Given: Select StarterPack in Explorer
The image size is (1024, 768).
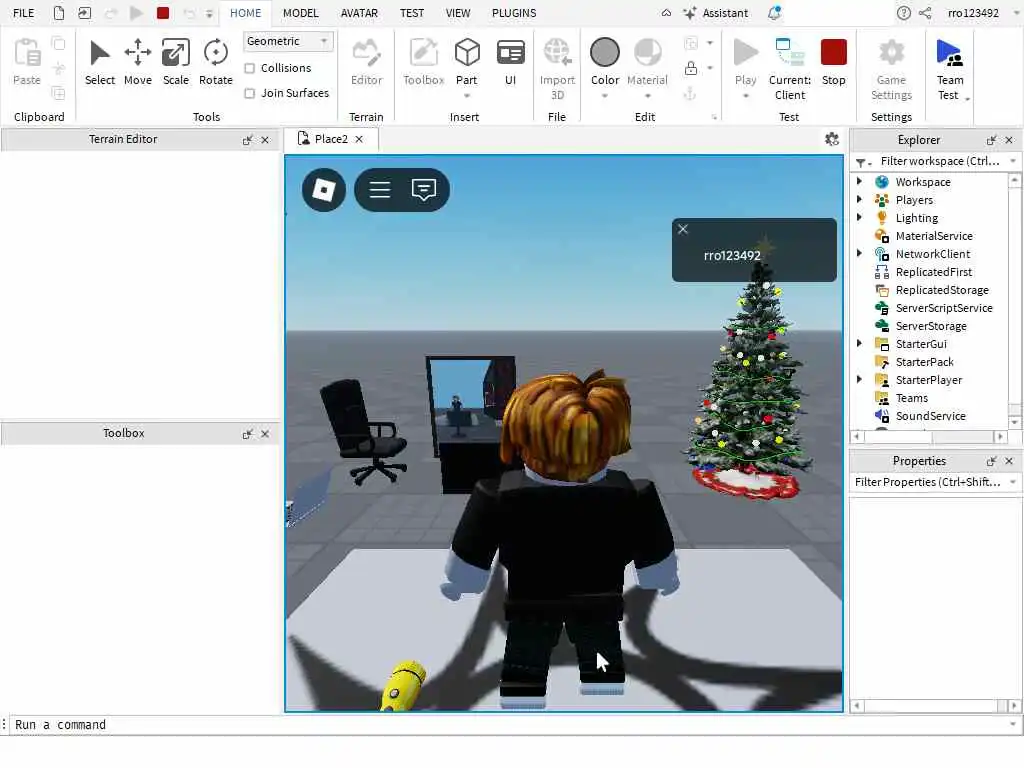Looking at the screenshot, I should point(924,362).
